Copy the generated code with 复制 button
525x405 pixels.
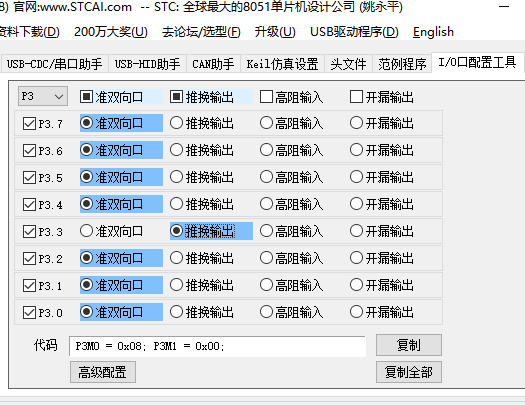click(409, 345)
